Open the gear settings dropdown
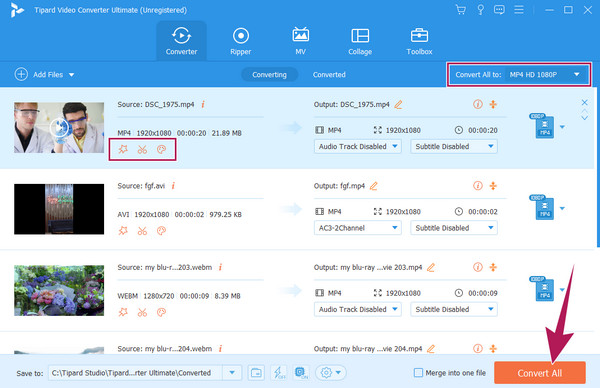 point(331,373)
